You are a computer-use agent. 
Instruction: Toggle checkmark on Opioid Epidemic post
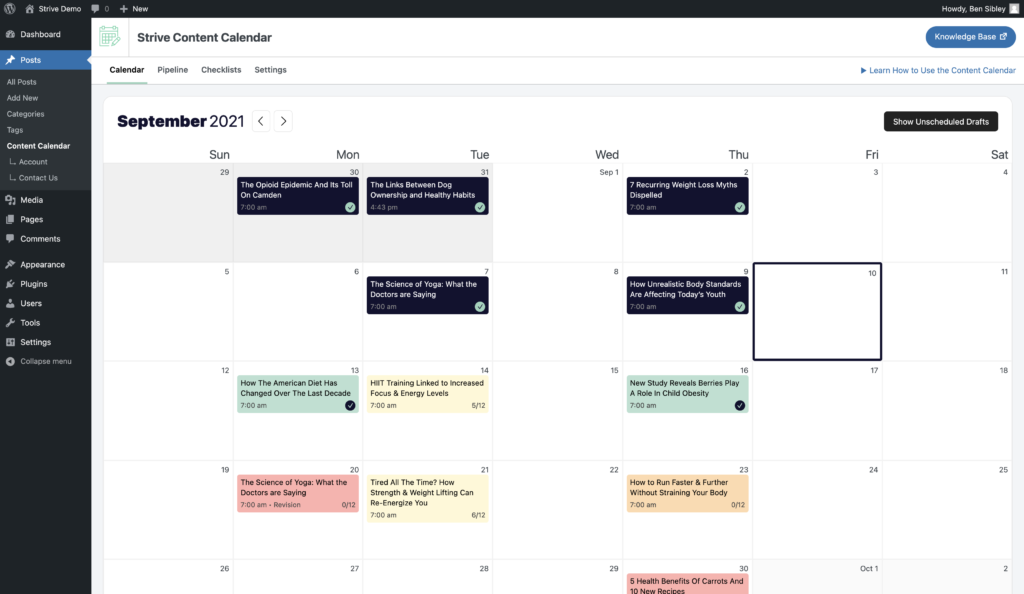point(350,207)
